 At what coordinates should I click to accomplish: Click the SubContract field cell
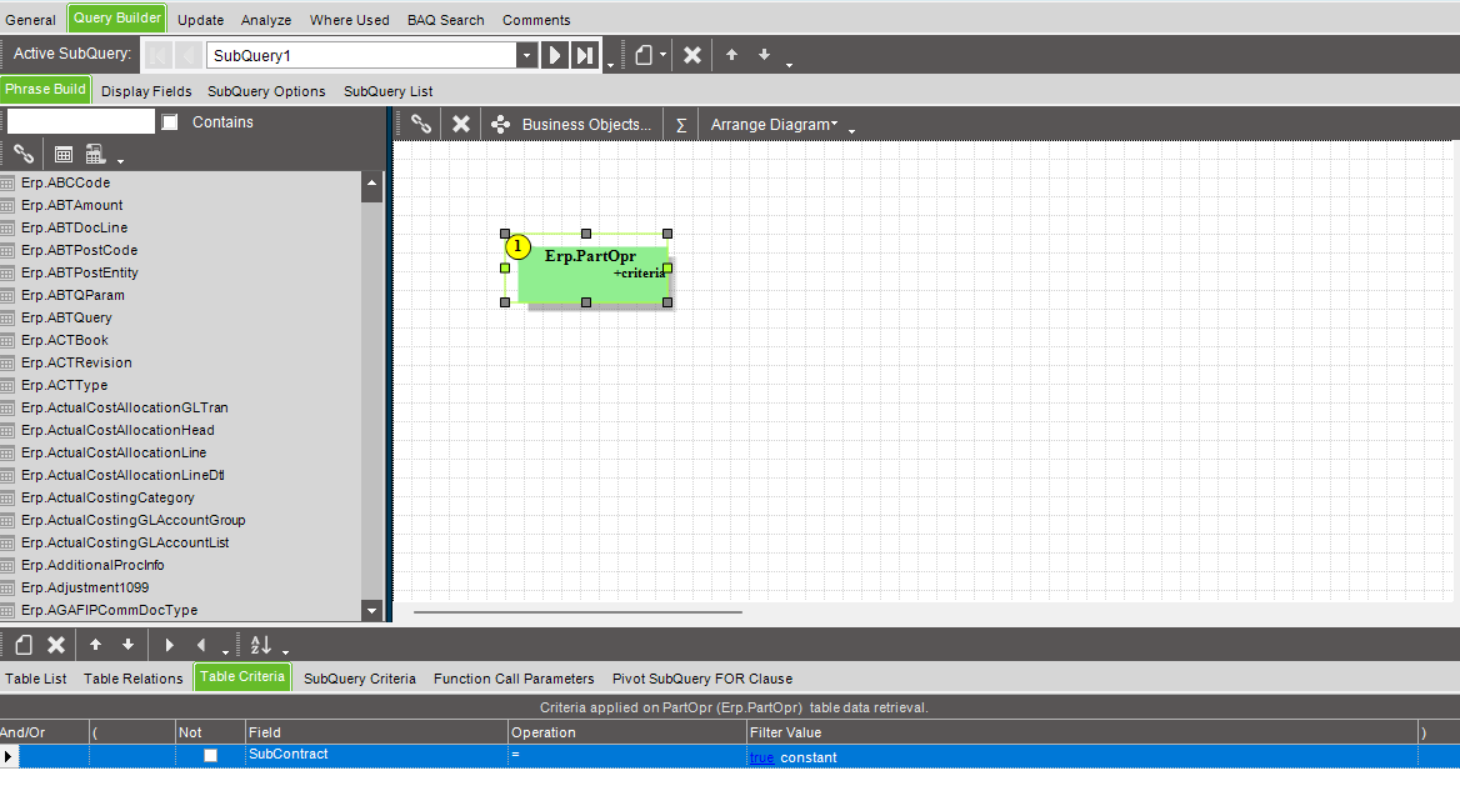tap(377, 756)
